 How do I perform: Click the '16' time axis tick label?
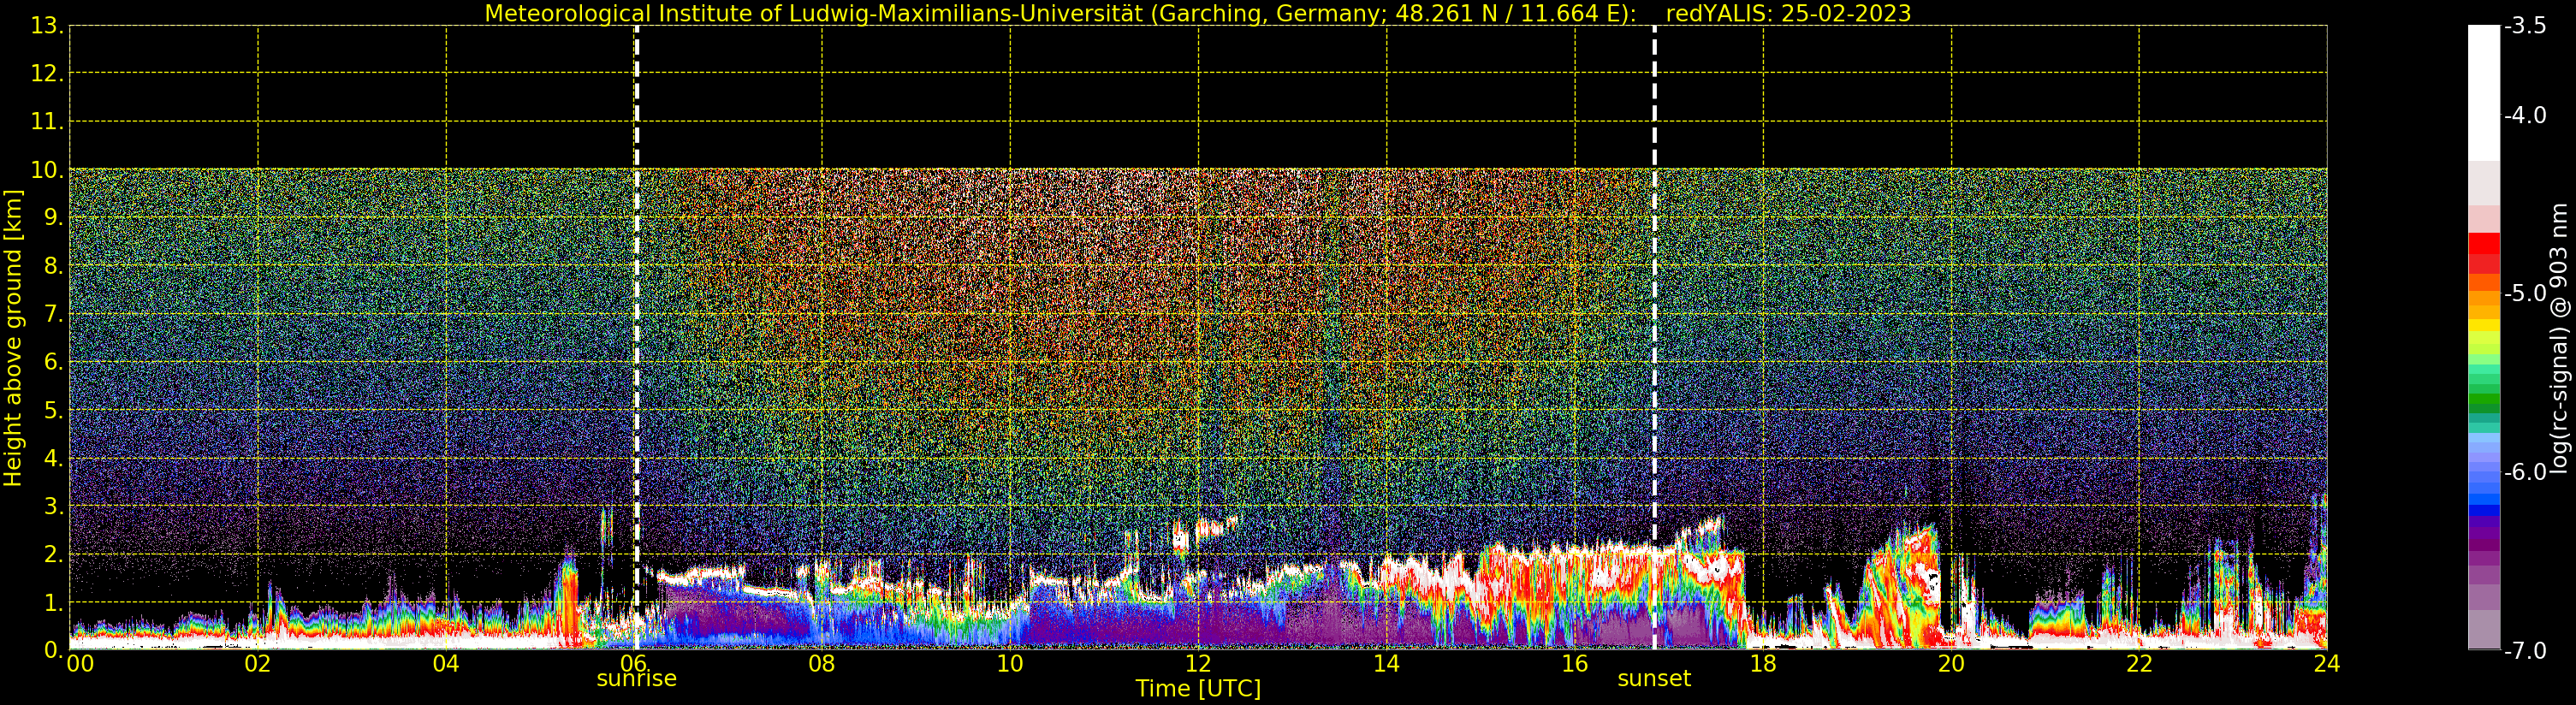[1575, 664]
